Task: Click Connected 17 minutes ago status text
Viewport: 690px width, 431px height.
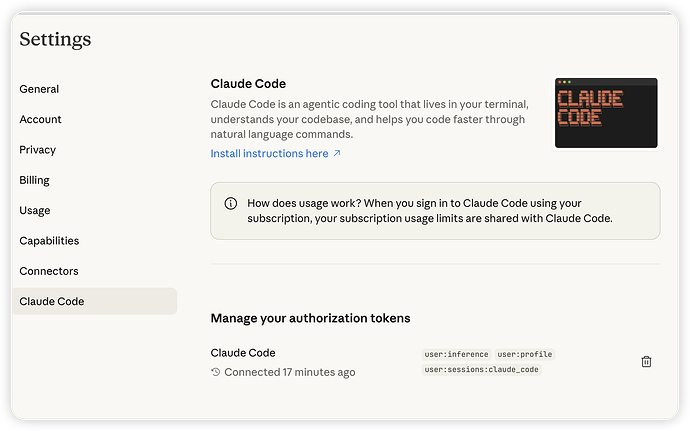Action: click(x=290, y=372)
